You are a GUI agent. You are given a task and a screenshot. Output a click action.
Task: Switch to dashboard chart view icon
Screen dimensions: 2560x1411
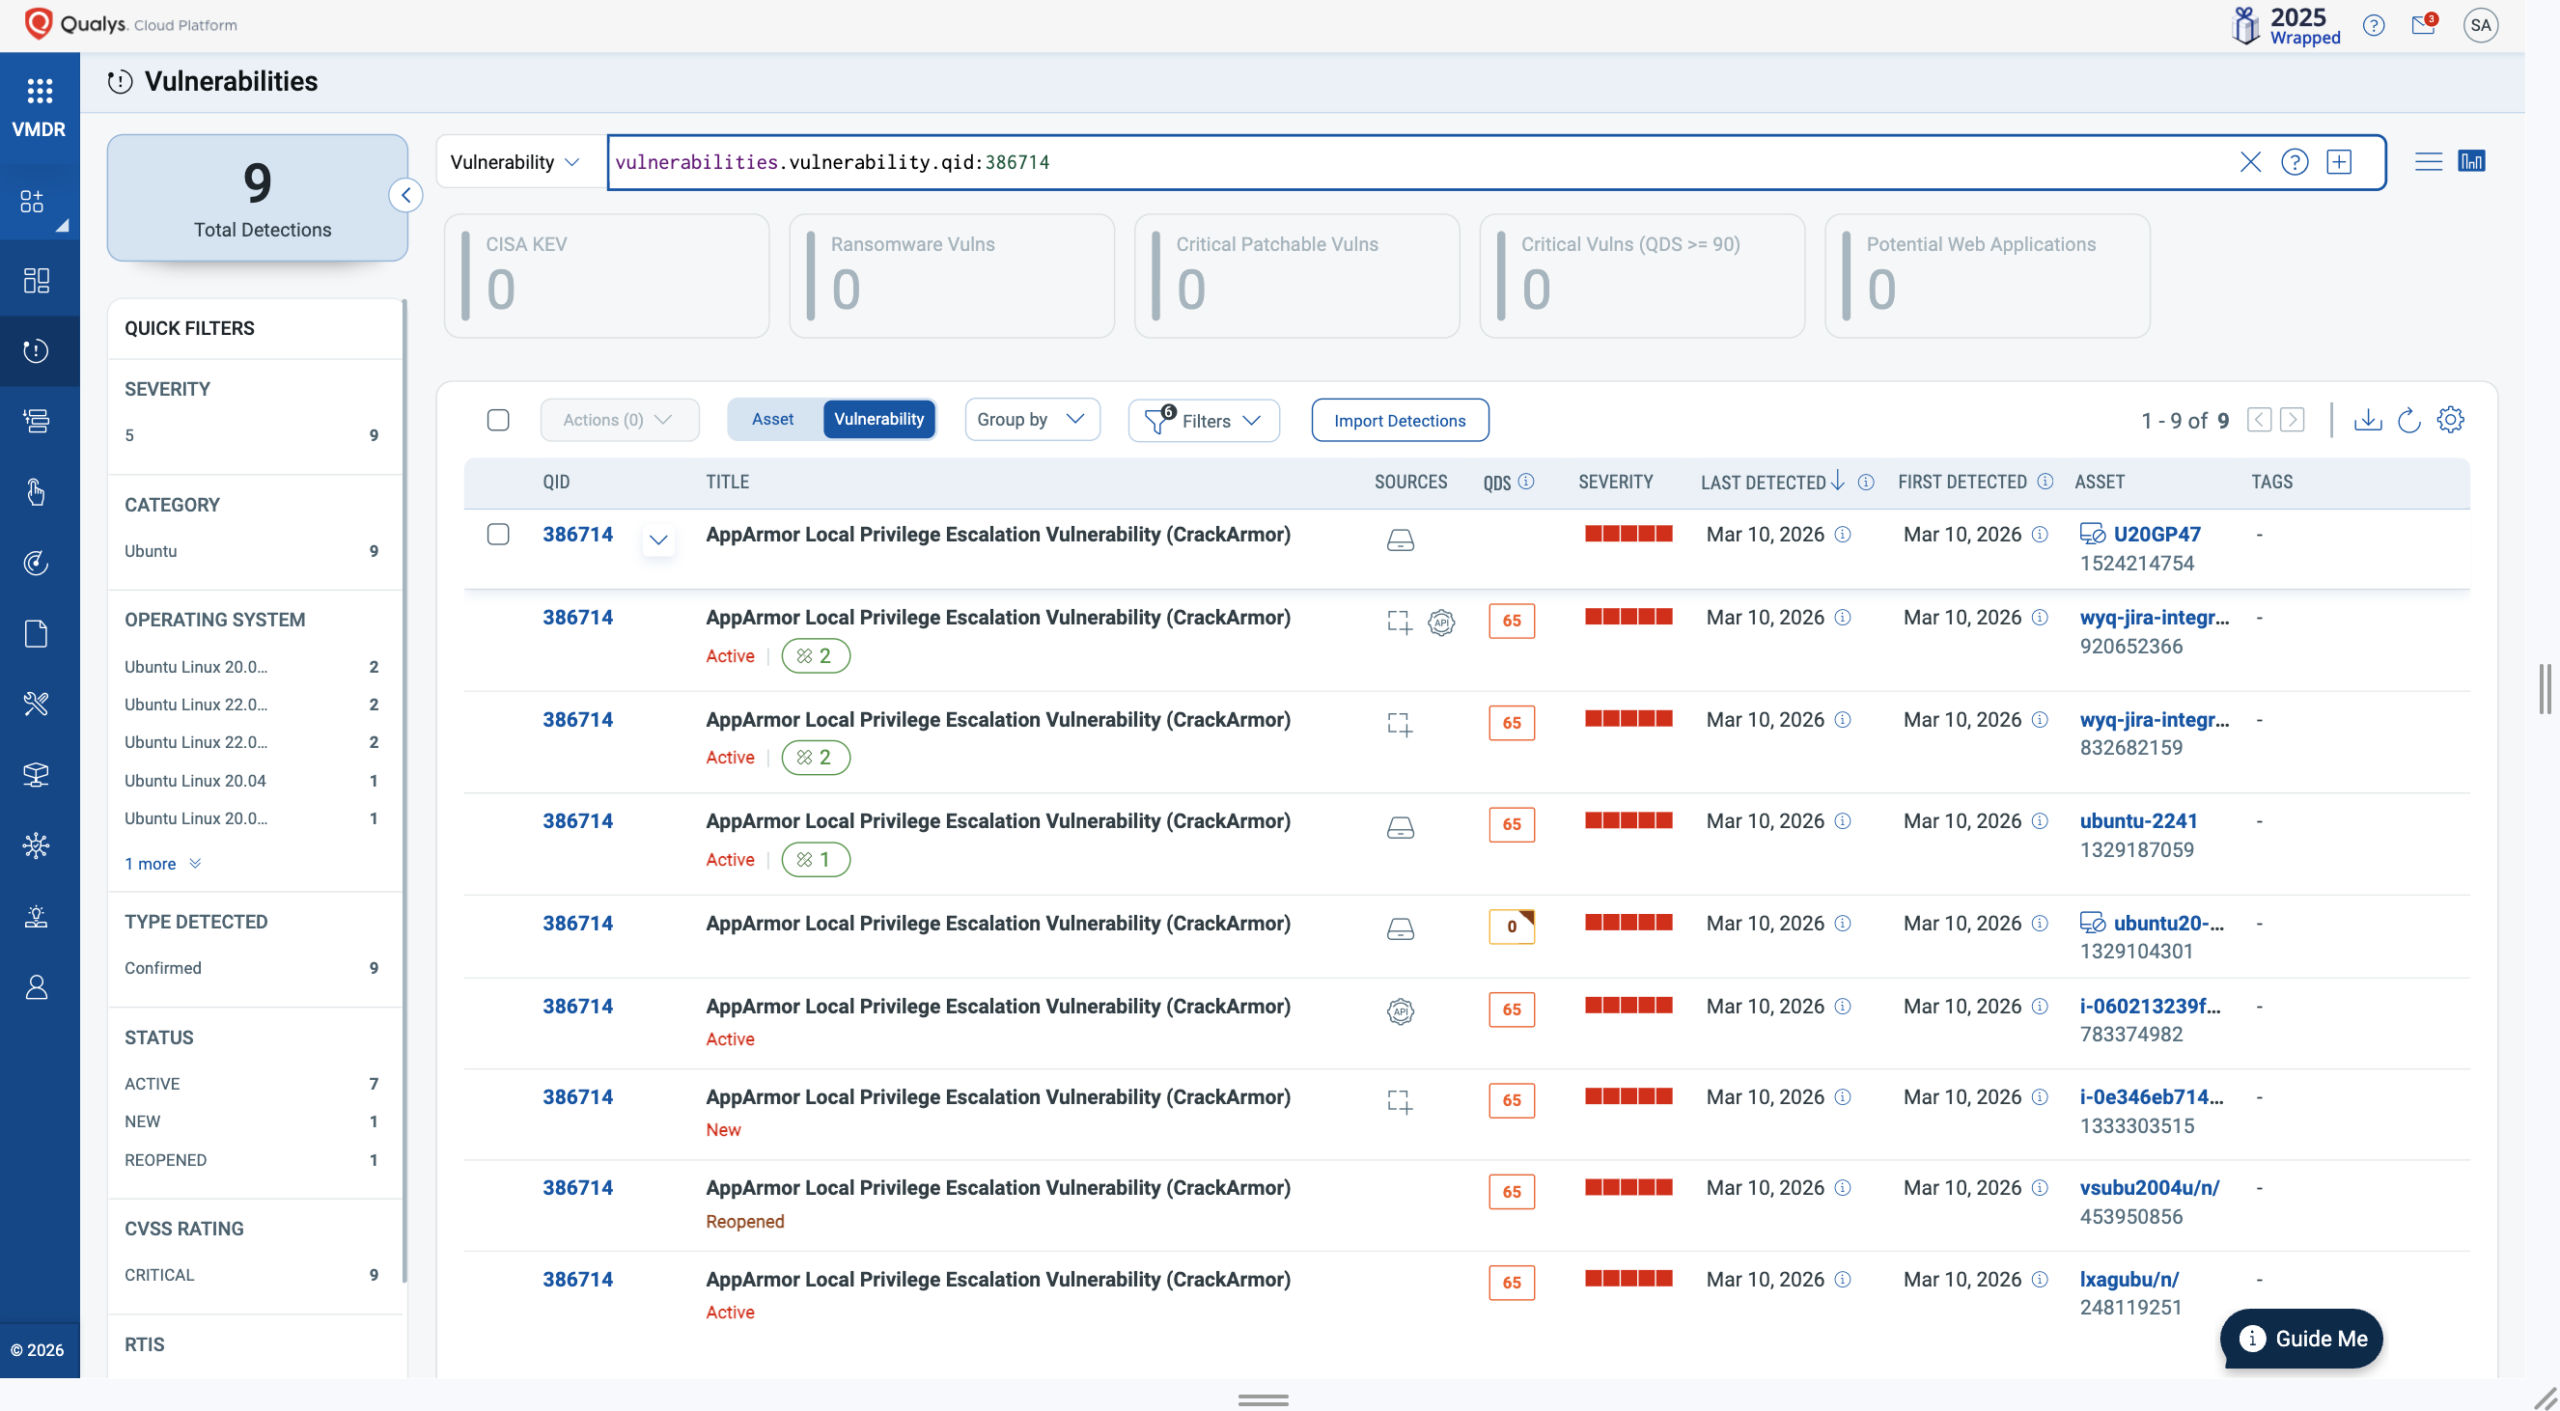[x=2471, y=162]
